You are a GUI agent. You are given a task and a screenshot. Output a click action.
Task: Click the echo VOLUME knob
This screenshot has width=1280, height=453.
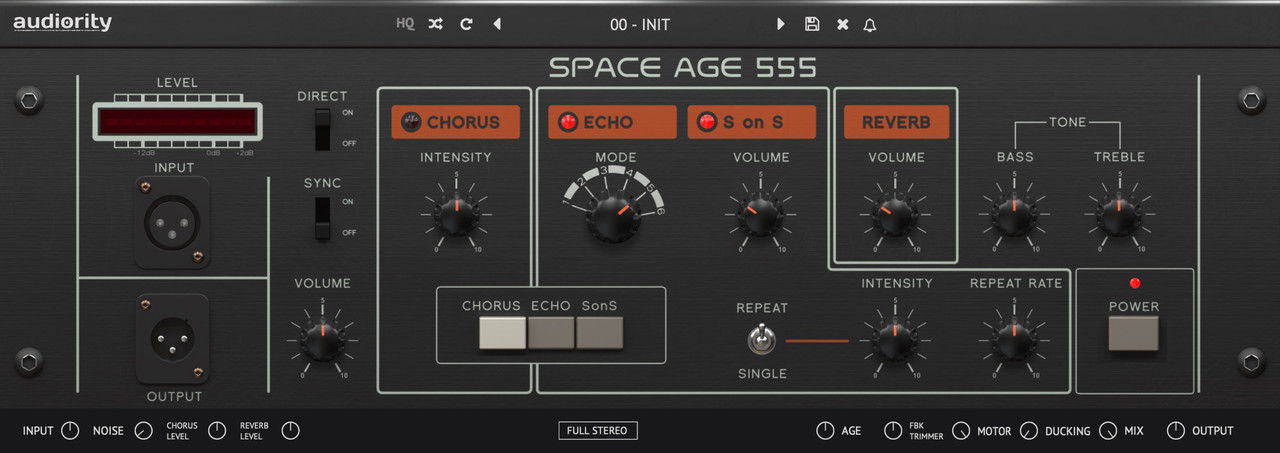click(x=761, y=213)
